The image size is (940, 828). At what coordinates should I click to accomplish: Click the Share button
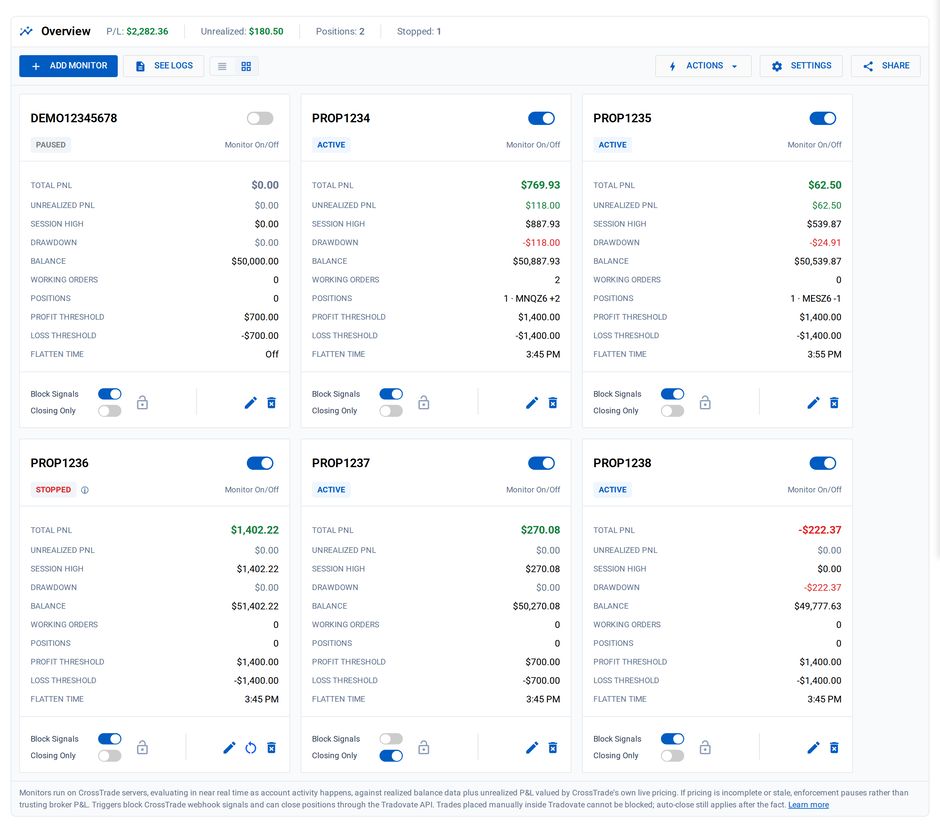(x=886, y=66)
